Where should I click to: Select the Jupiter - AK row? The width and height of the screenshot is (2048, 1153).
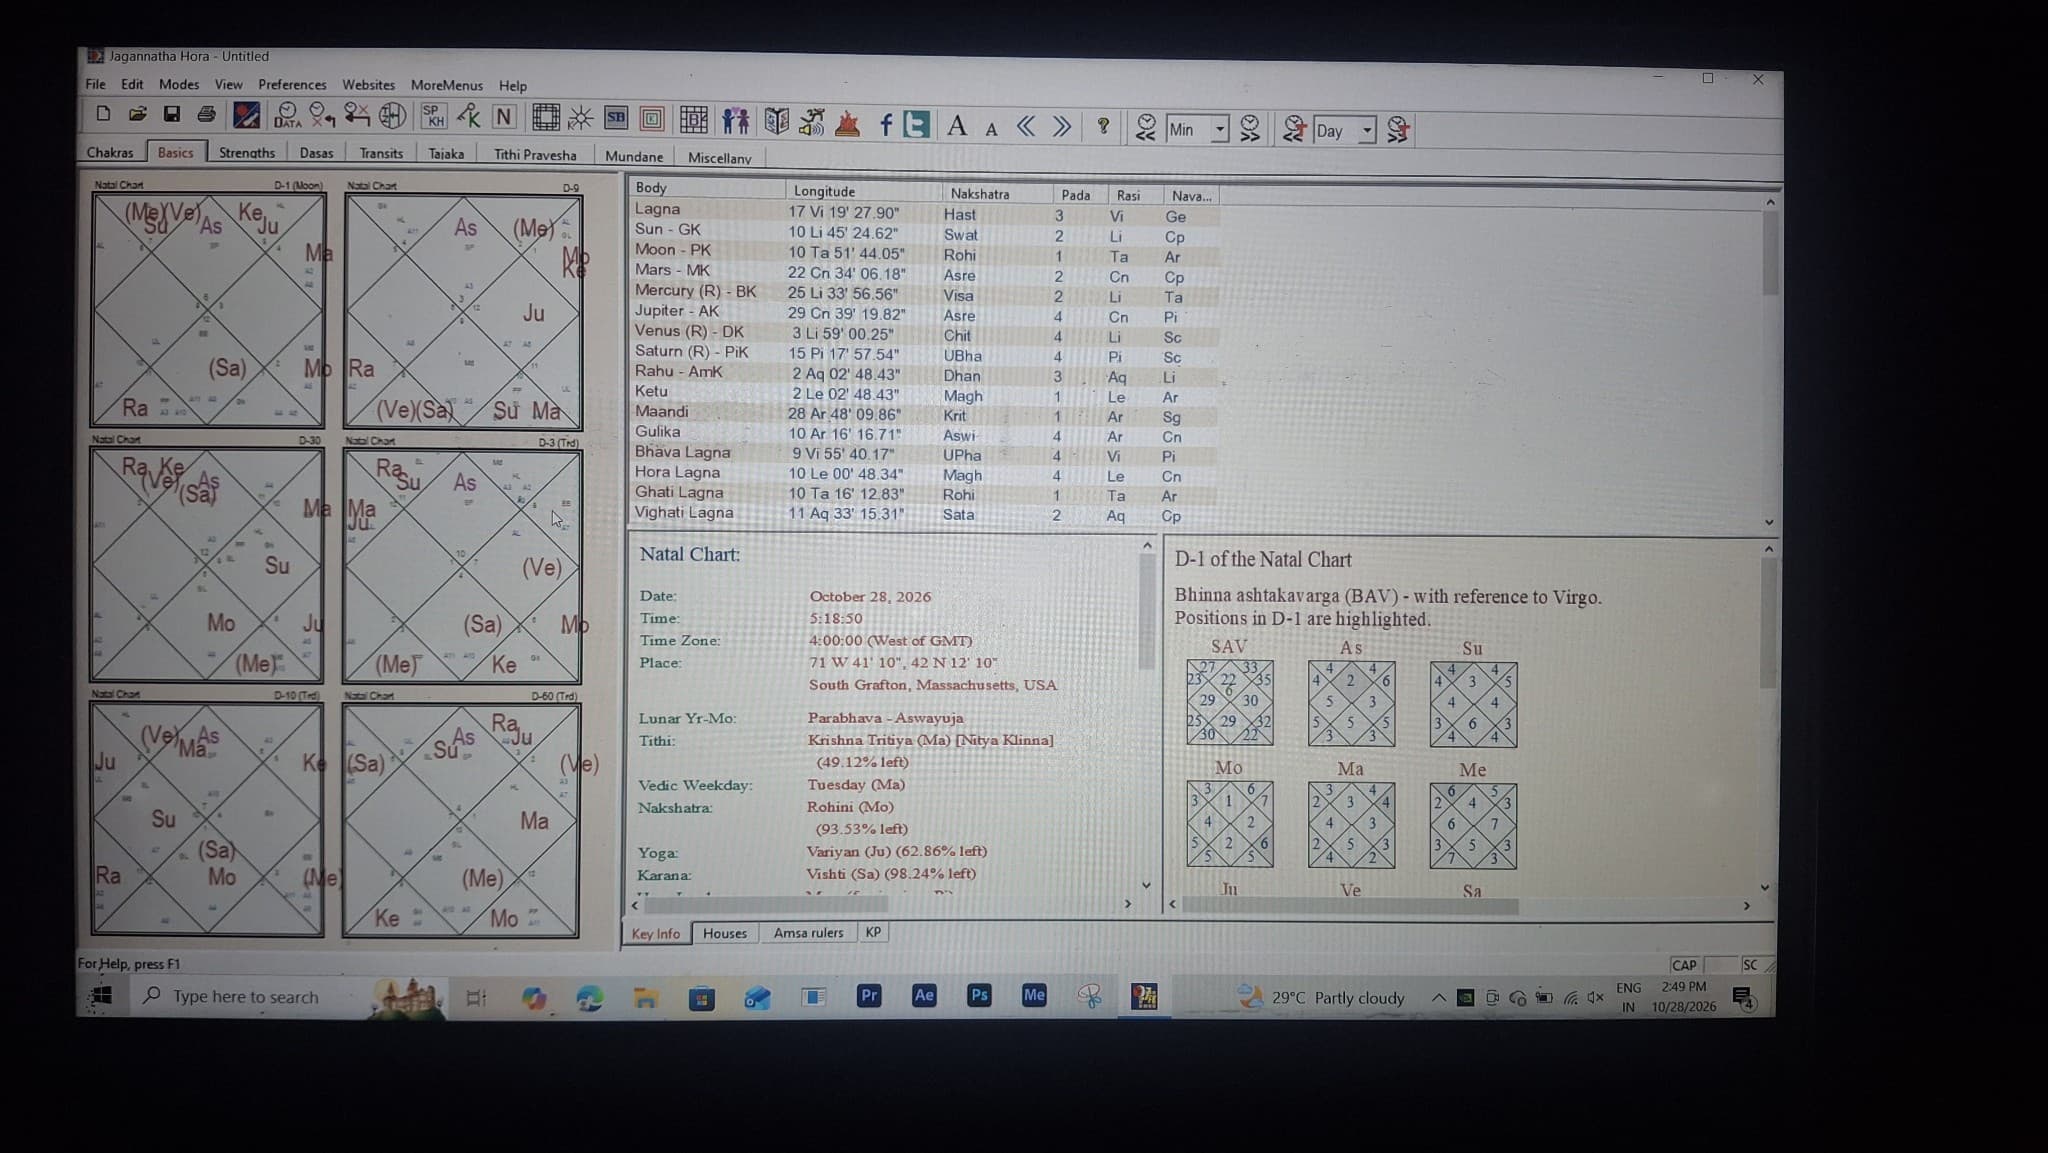tap(925, 313)
